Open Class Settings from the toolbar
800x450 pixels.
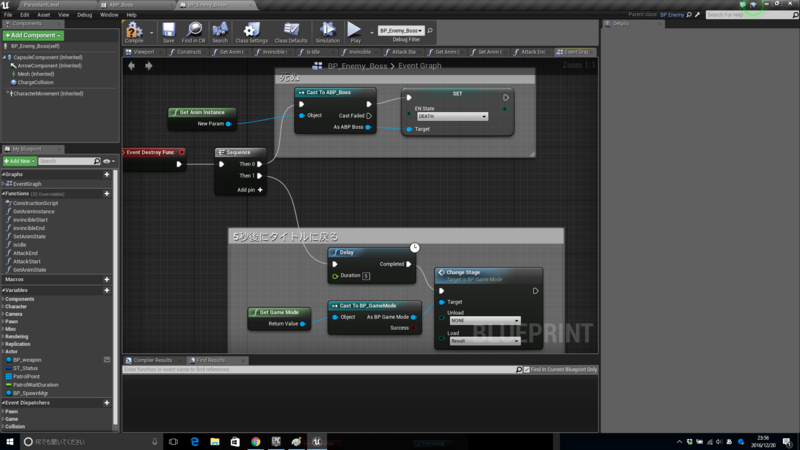point(252,31)
